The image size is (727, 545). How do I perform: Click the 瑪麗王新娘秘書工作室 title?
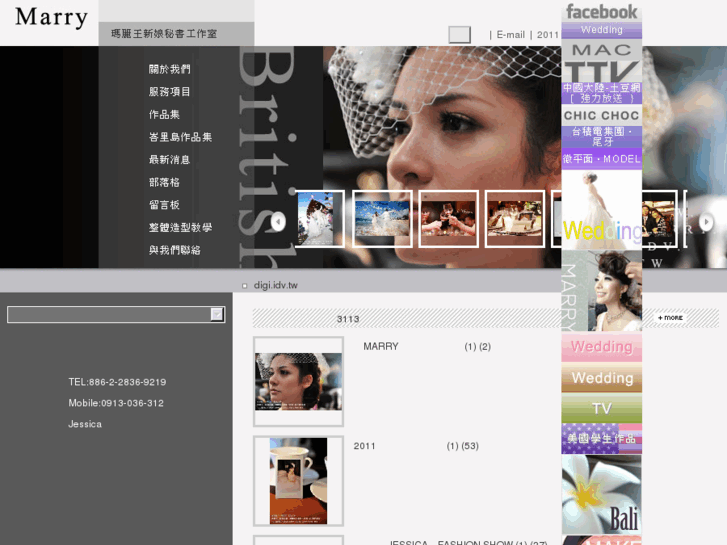164,33
